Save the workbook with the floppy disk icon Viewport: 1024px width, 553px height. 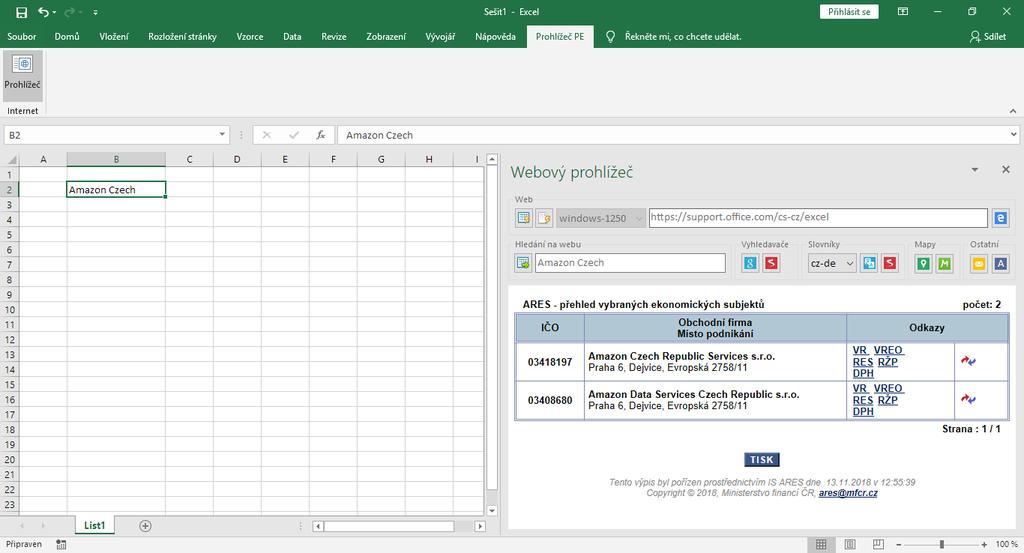pos(22,12)
